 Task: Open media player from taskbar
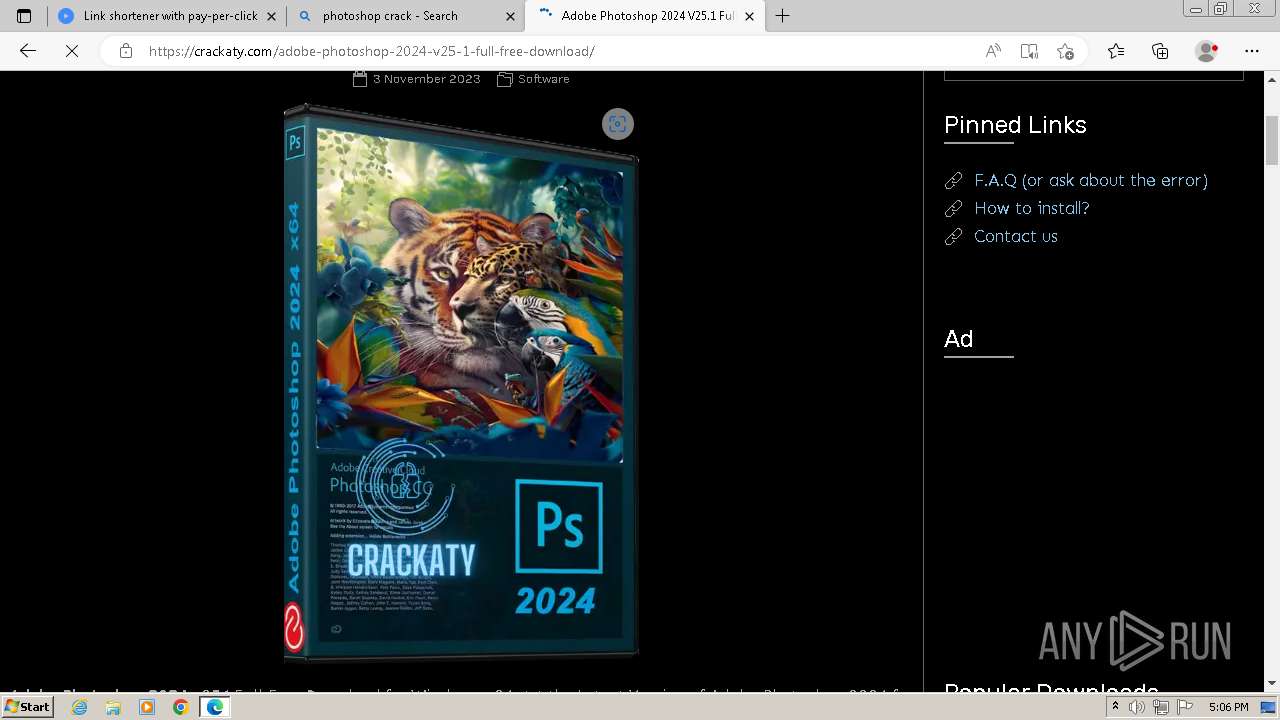tap(147, 707)
